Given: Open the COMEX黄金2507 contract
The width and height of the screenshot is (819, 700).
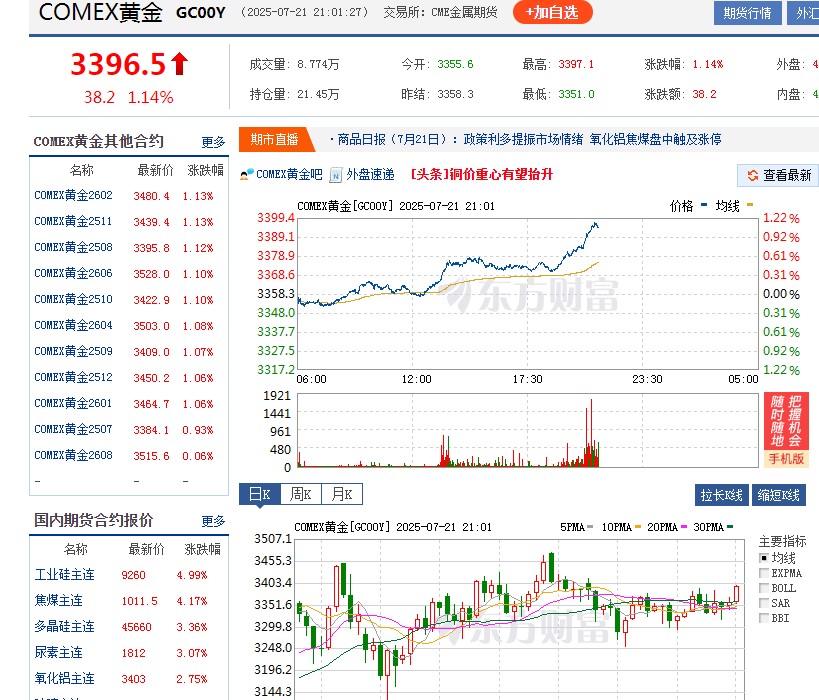Looking at the screenshot, I should click(73, 429).
